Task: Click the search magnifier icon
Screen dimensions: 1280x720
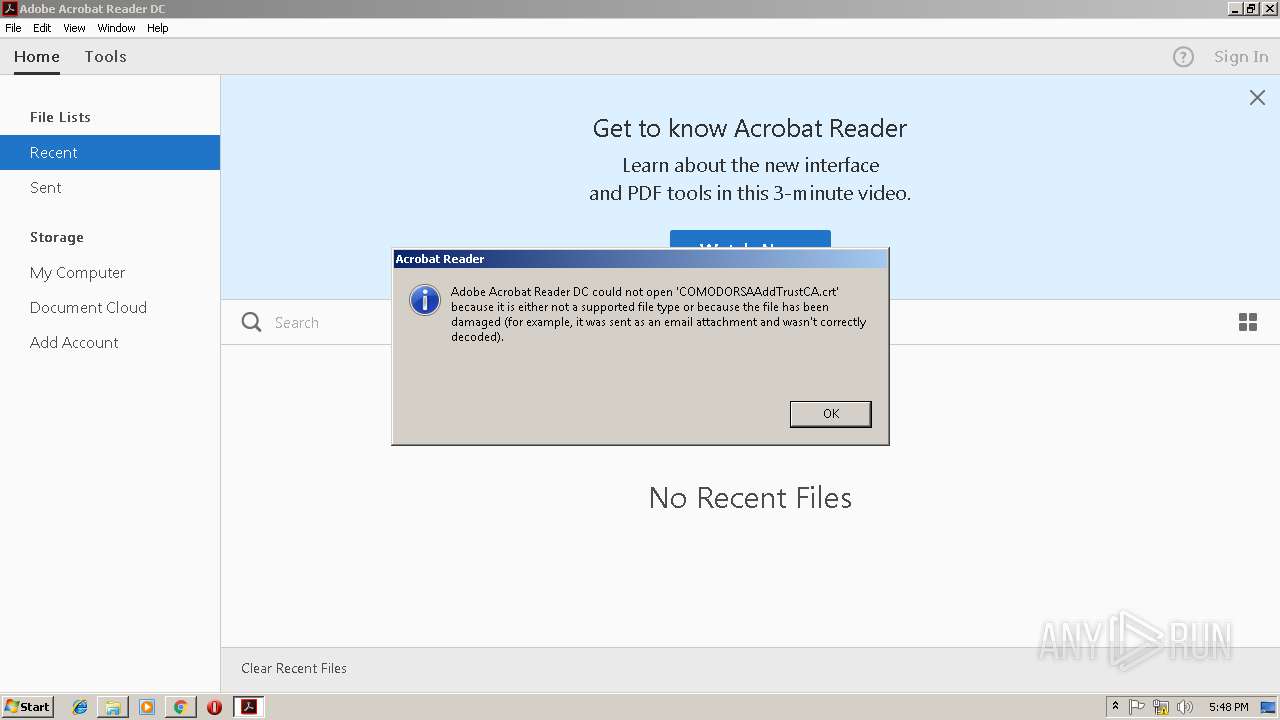Action: coord(252,322)
